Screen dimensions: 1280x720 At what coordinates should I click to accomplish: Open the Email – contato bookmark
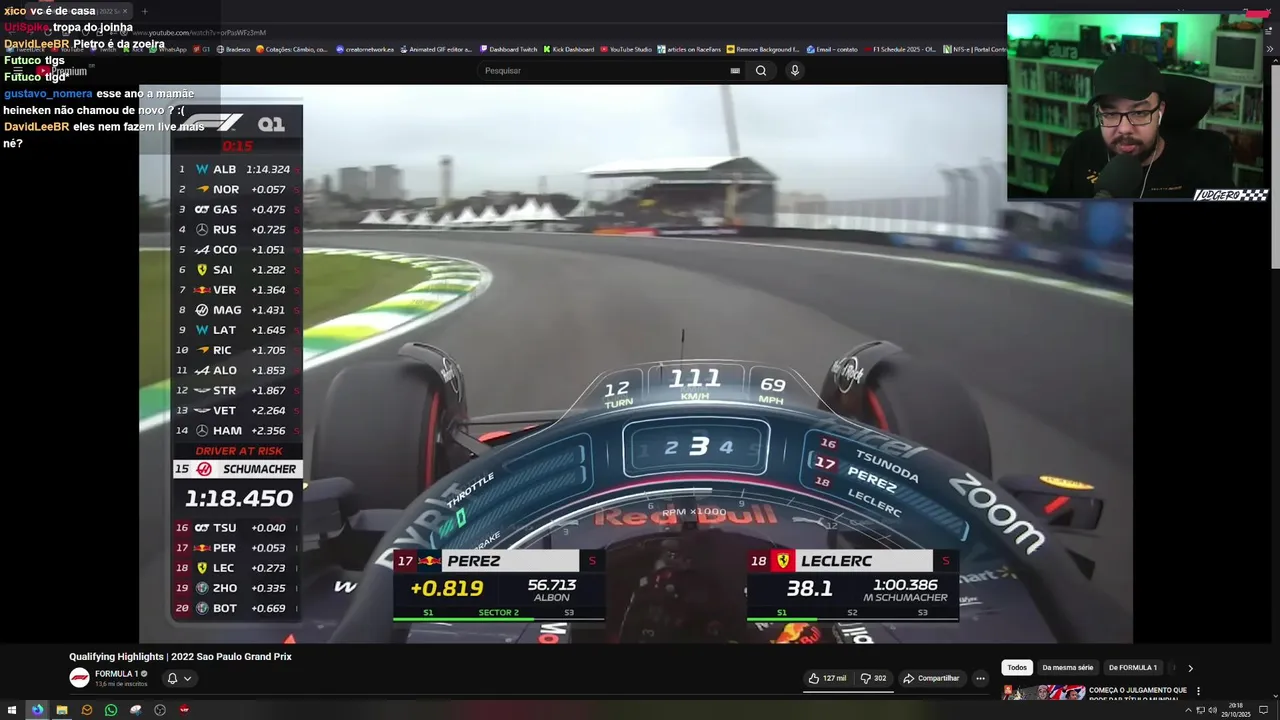pyautogui.click(x=832, y=49)
